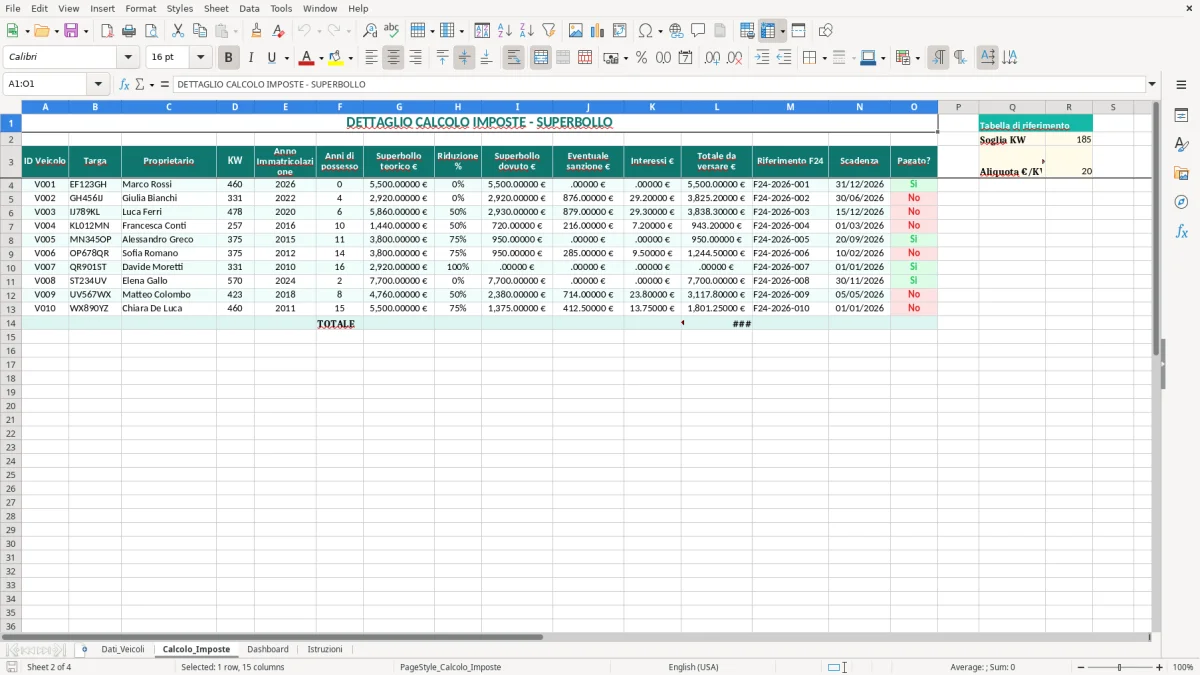Run the spelling check icon
This screenshot has width=1200, height=675.
tap(391, 31)
